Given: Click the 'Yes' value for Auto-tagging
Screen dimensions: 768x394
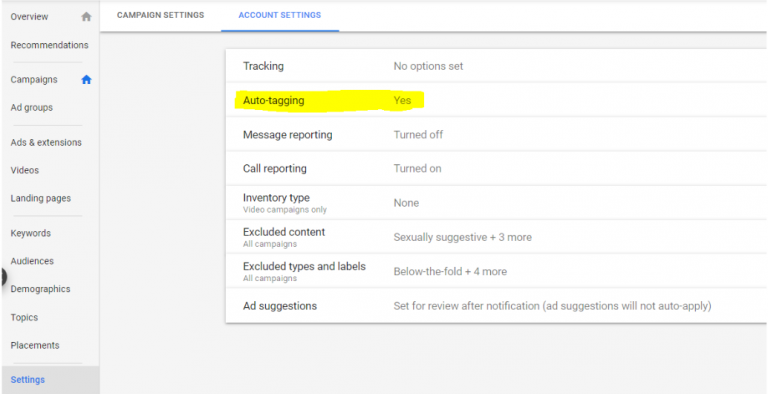Looking at the screenshot, I should pyautogui.click(x=402, y=100).
